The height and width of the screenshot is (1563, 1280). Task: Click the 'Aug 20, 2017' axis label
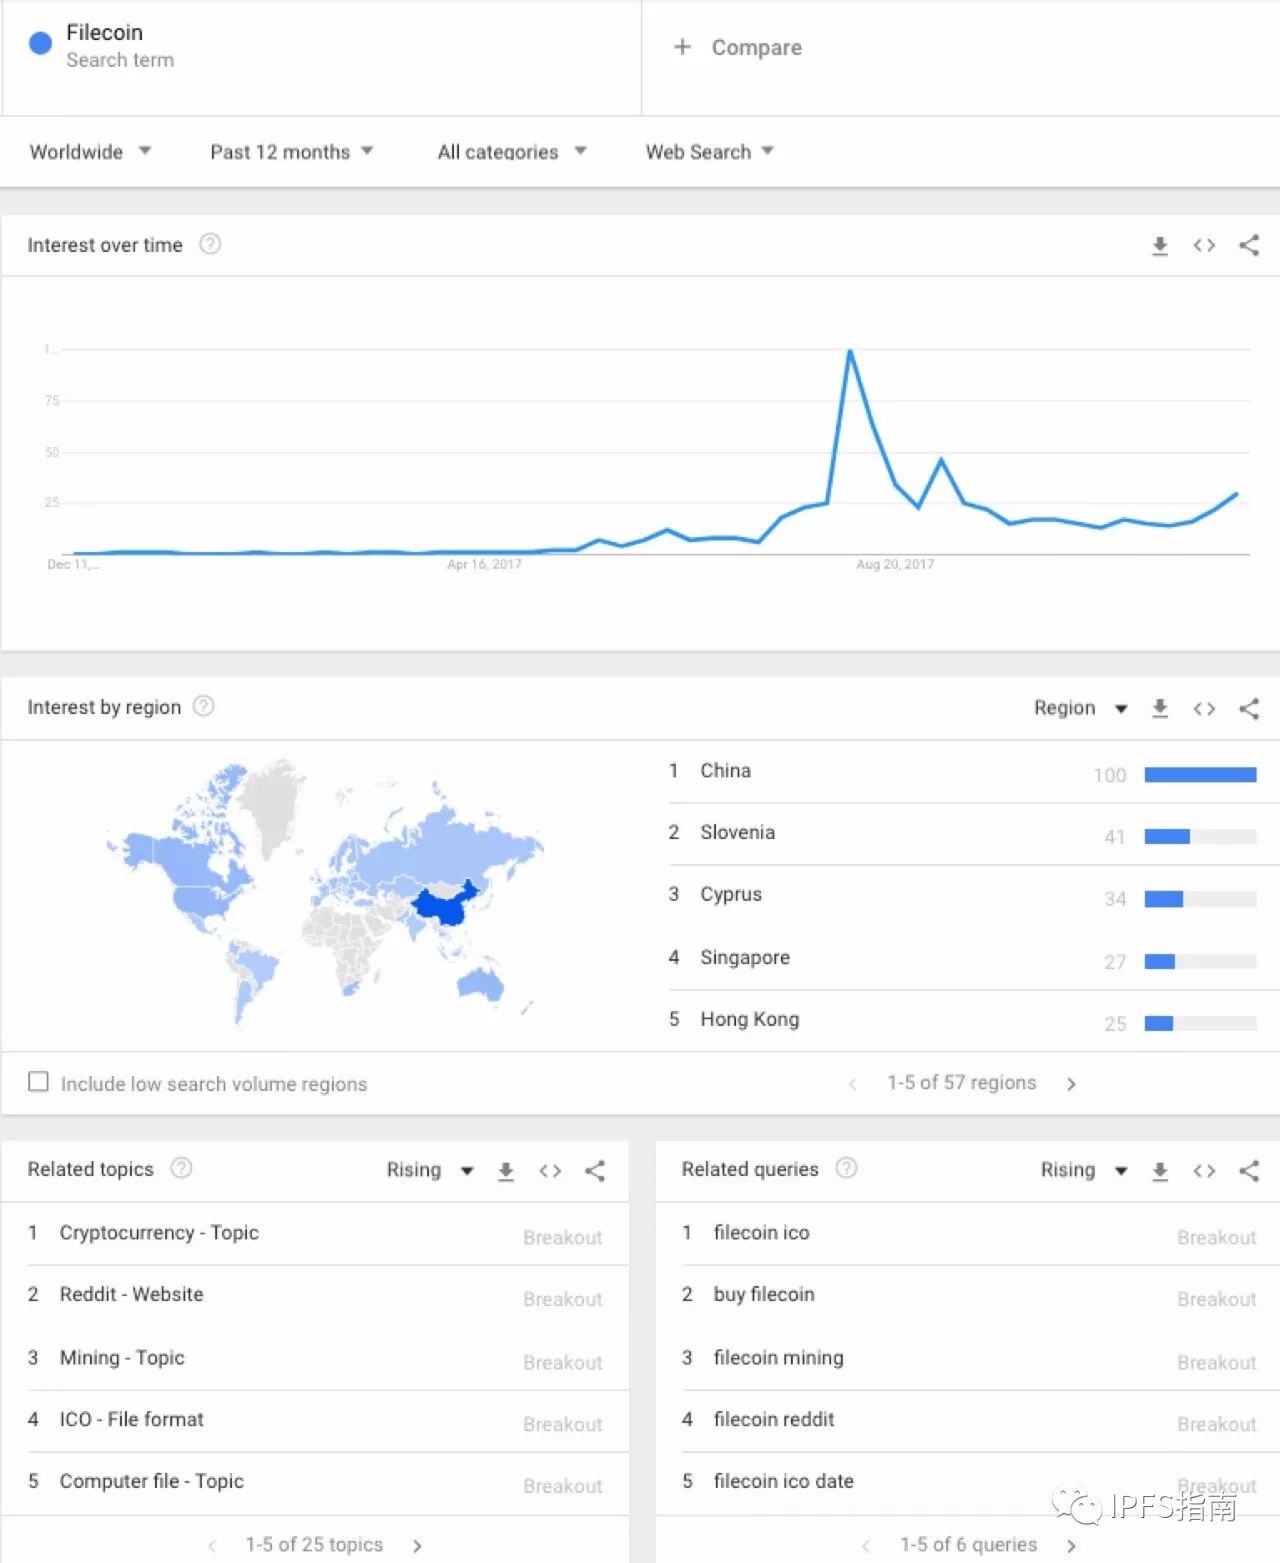[x=895, y=564]
